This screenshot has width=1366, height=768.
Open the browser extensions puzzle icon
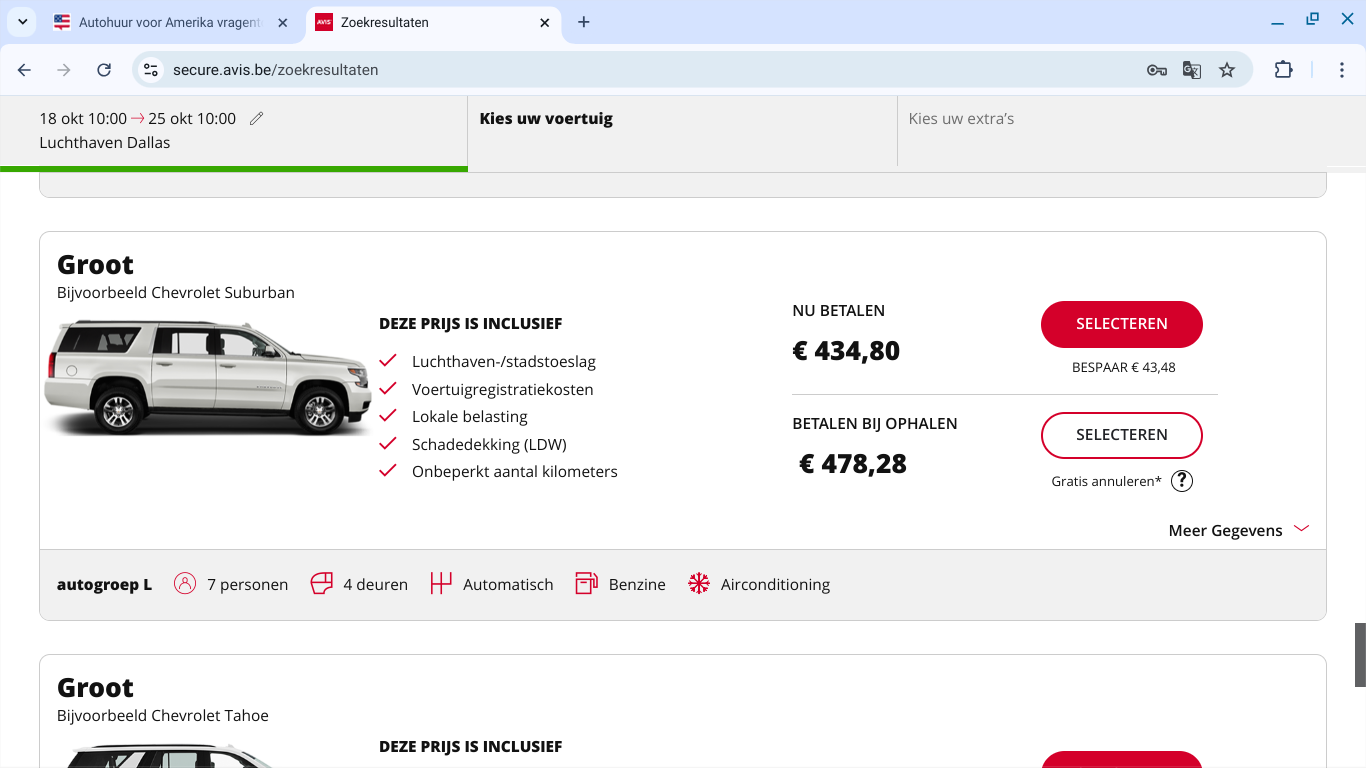click(1283, 70)
